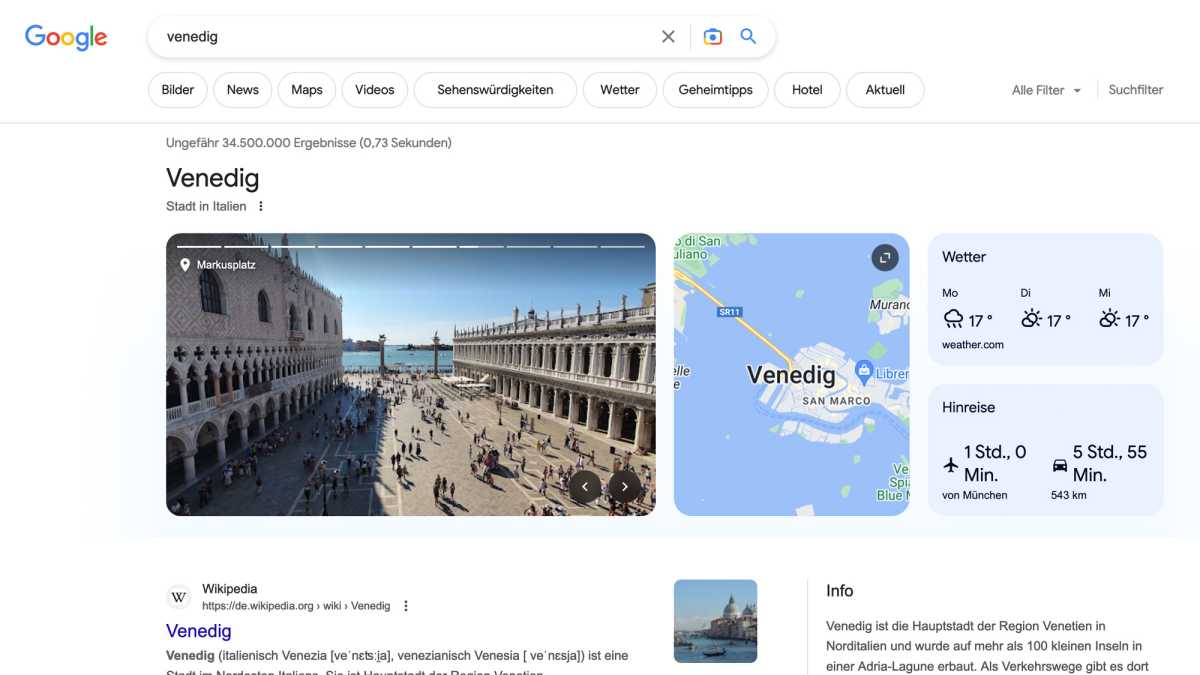Click the von München text
Screen dimensions: 1200x675
tap(975, 495)
